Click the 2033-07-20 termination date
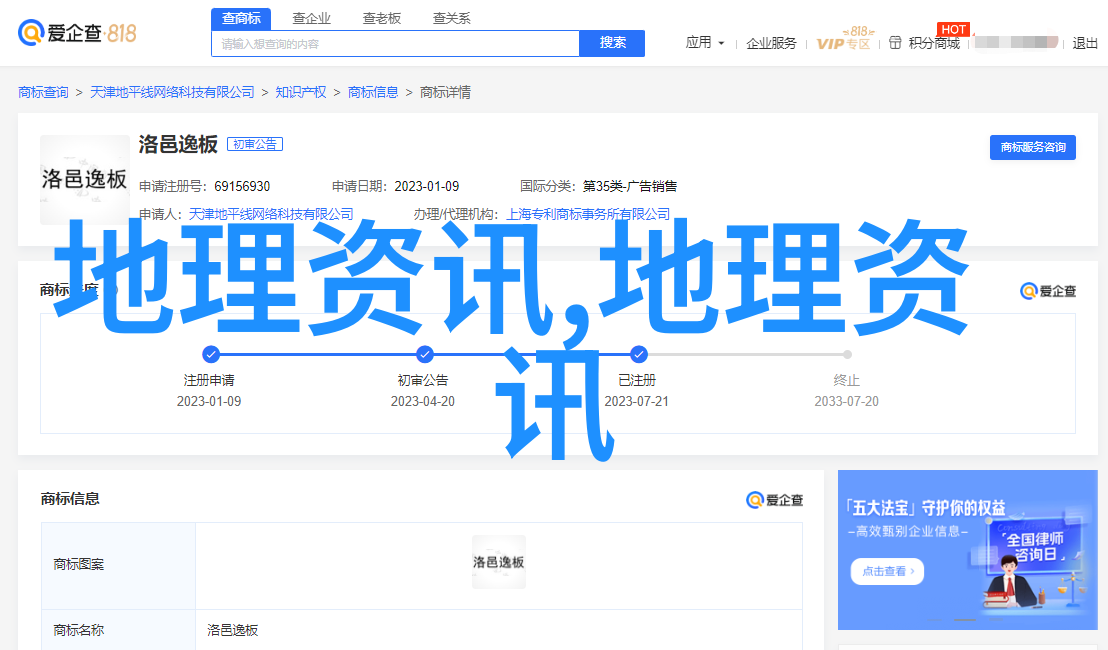Screen dimensions: 1108x650 (x=847, y=401)
